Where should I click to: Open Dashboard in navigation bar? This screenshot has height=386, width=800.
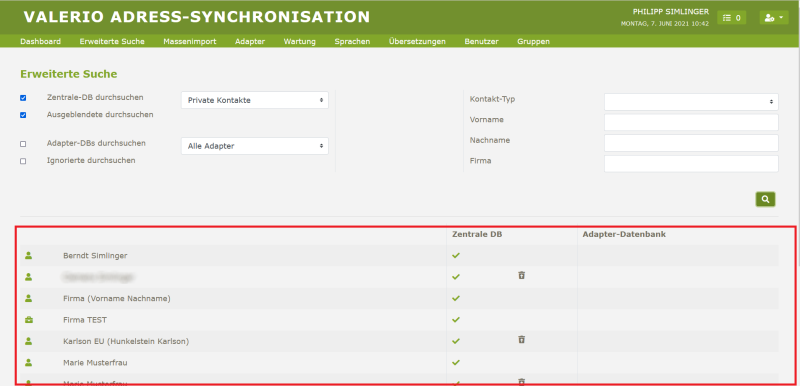[x=41, y=42]
